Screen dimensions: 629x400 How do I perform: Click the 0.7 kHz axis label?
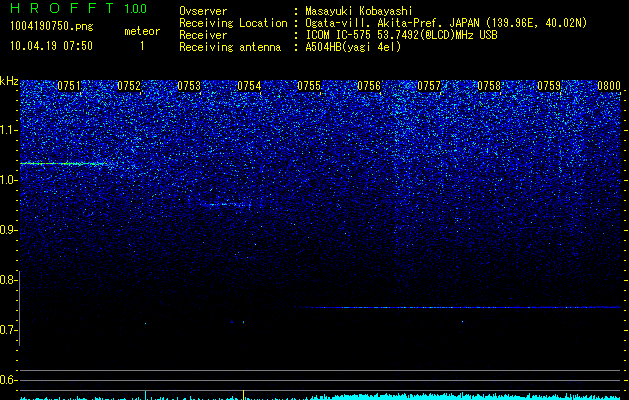[8, 330]
